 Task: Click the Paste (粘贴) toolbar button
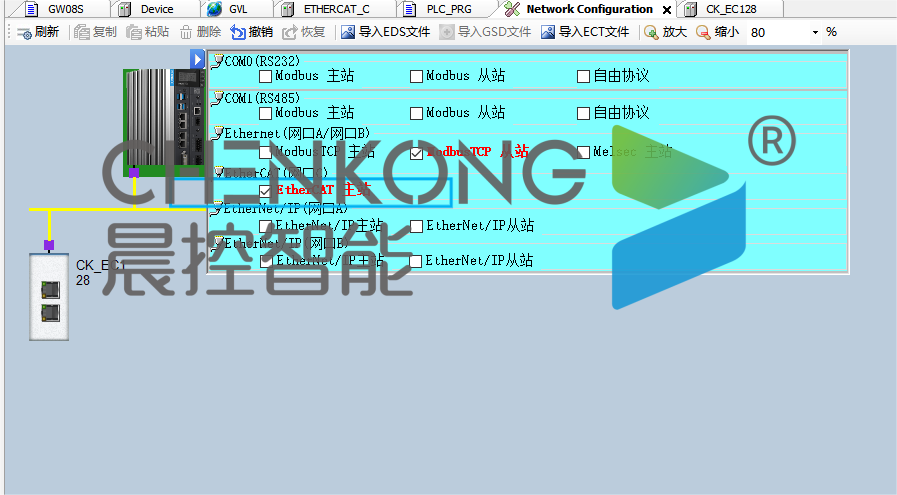click(x=148, y=32)
